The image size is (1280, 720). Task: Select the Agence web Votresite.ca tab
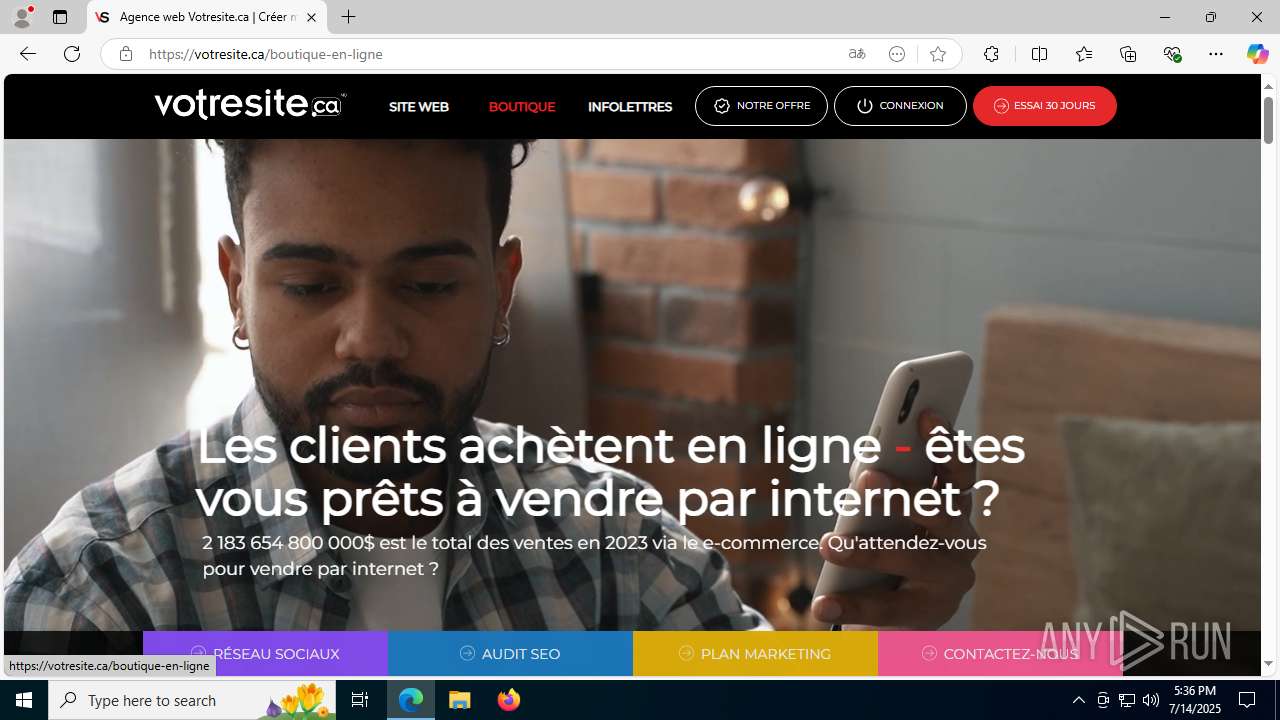(207, 17)
